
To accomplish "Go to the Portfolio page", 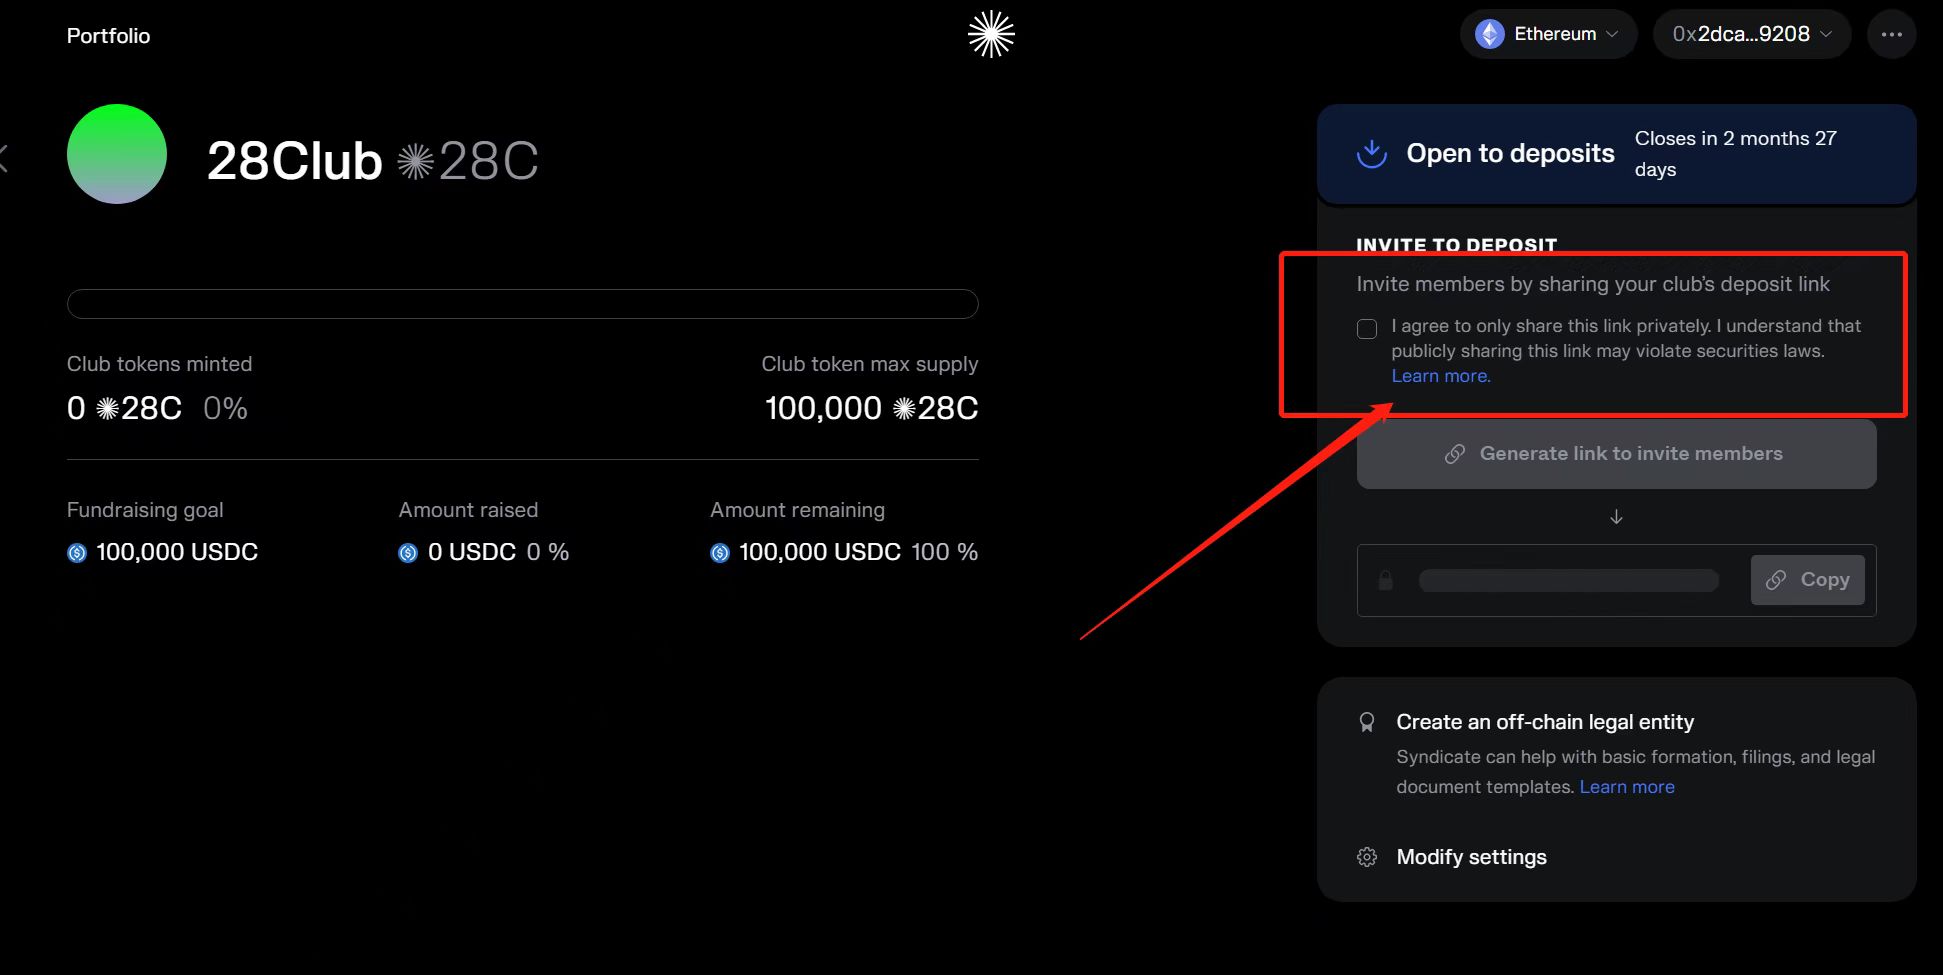I will coord(108,36).
